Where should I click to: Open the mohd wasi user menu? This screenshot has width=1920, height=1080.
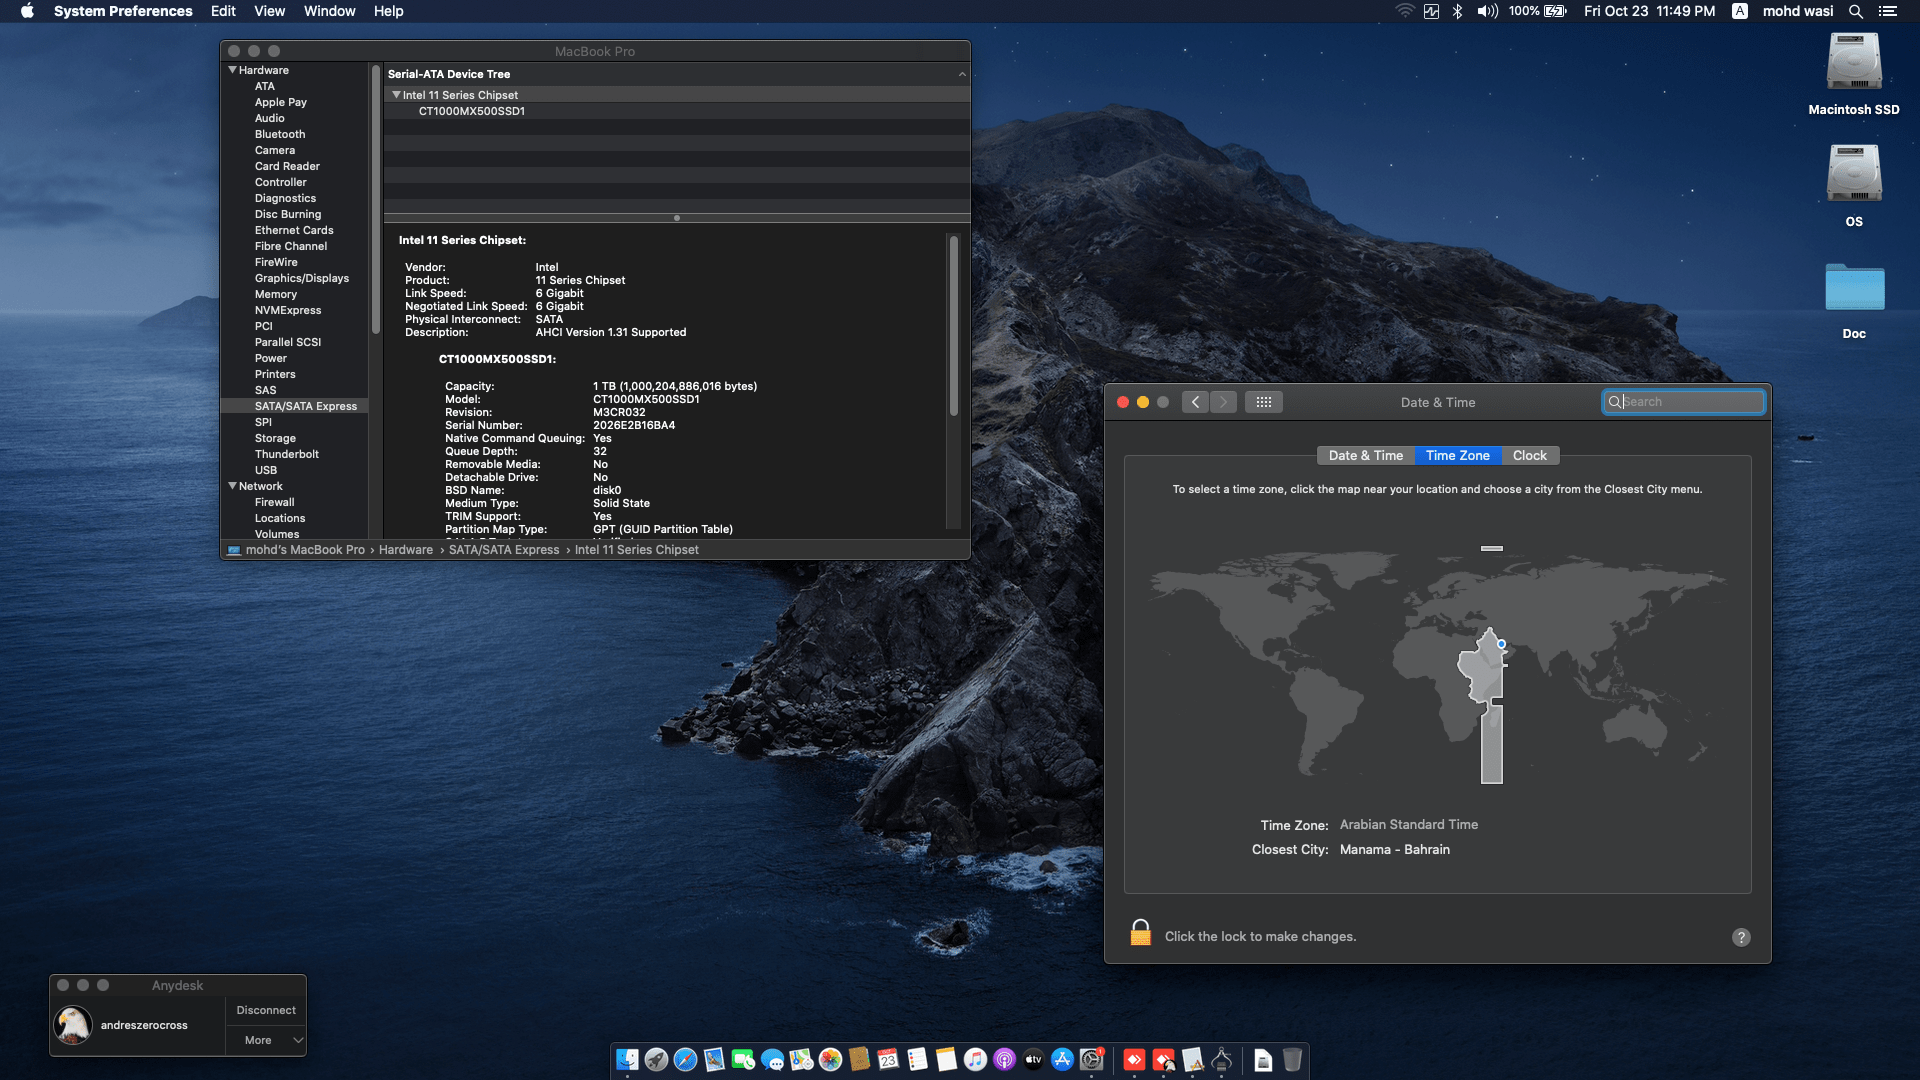click(x=1797, y=11)
